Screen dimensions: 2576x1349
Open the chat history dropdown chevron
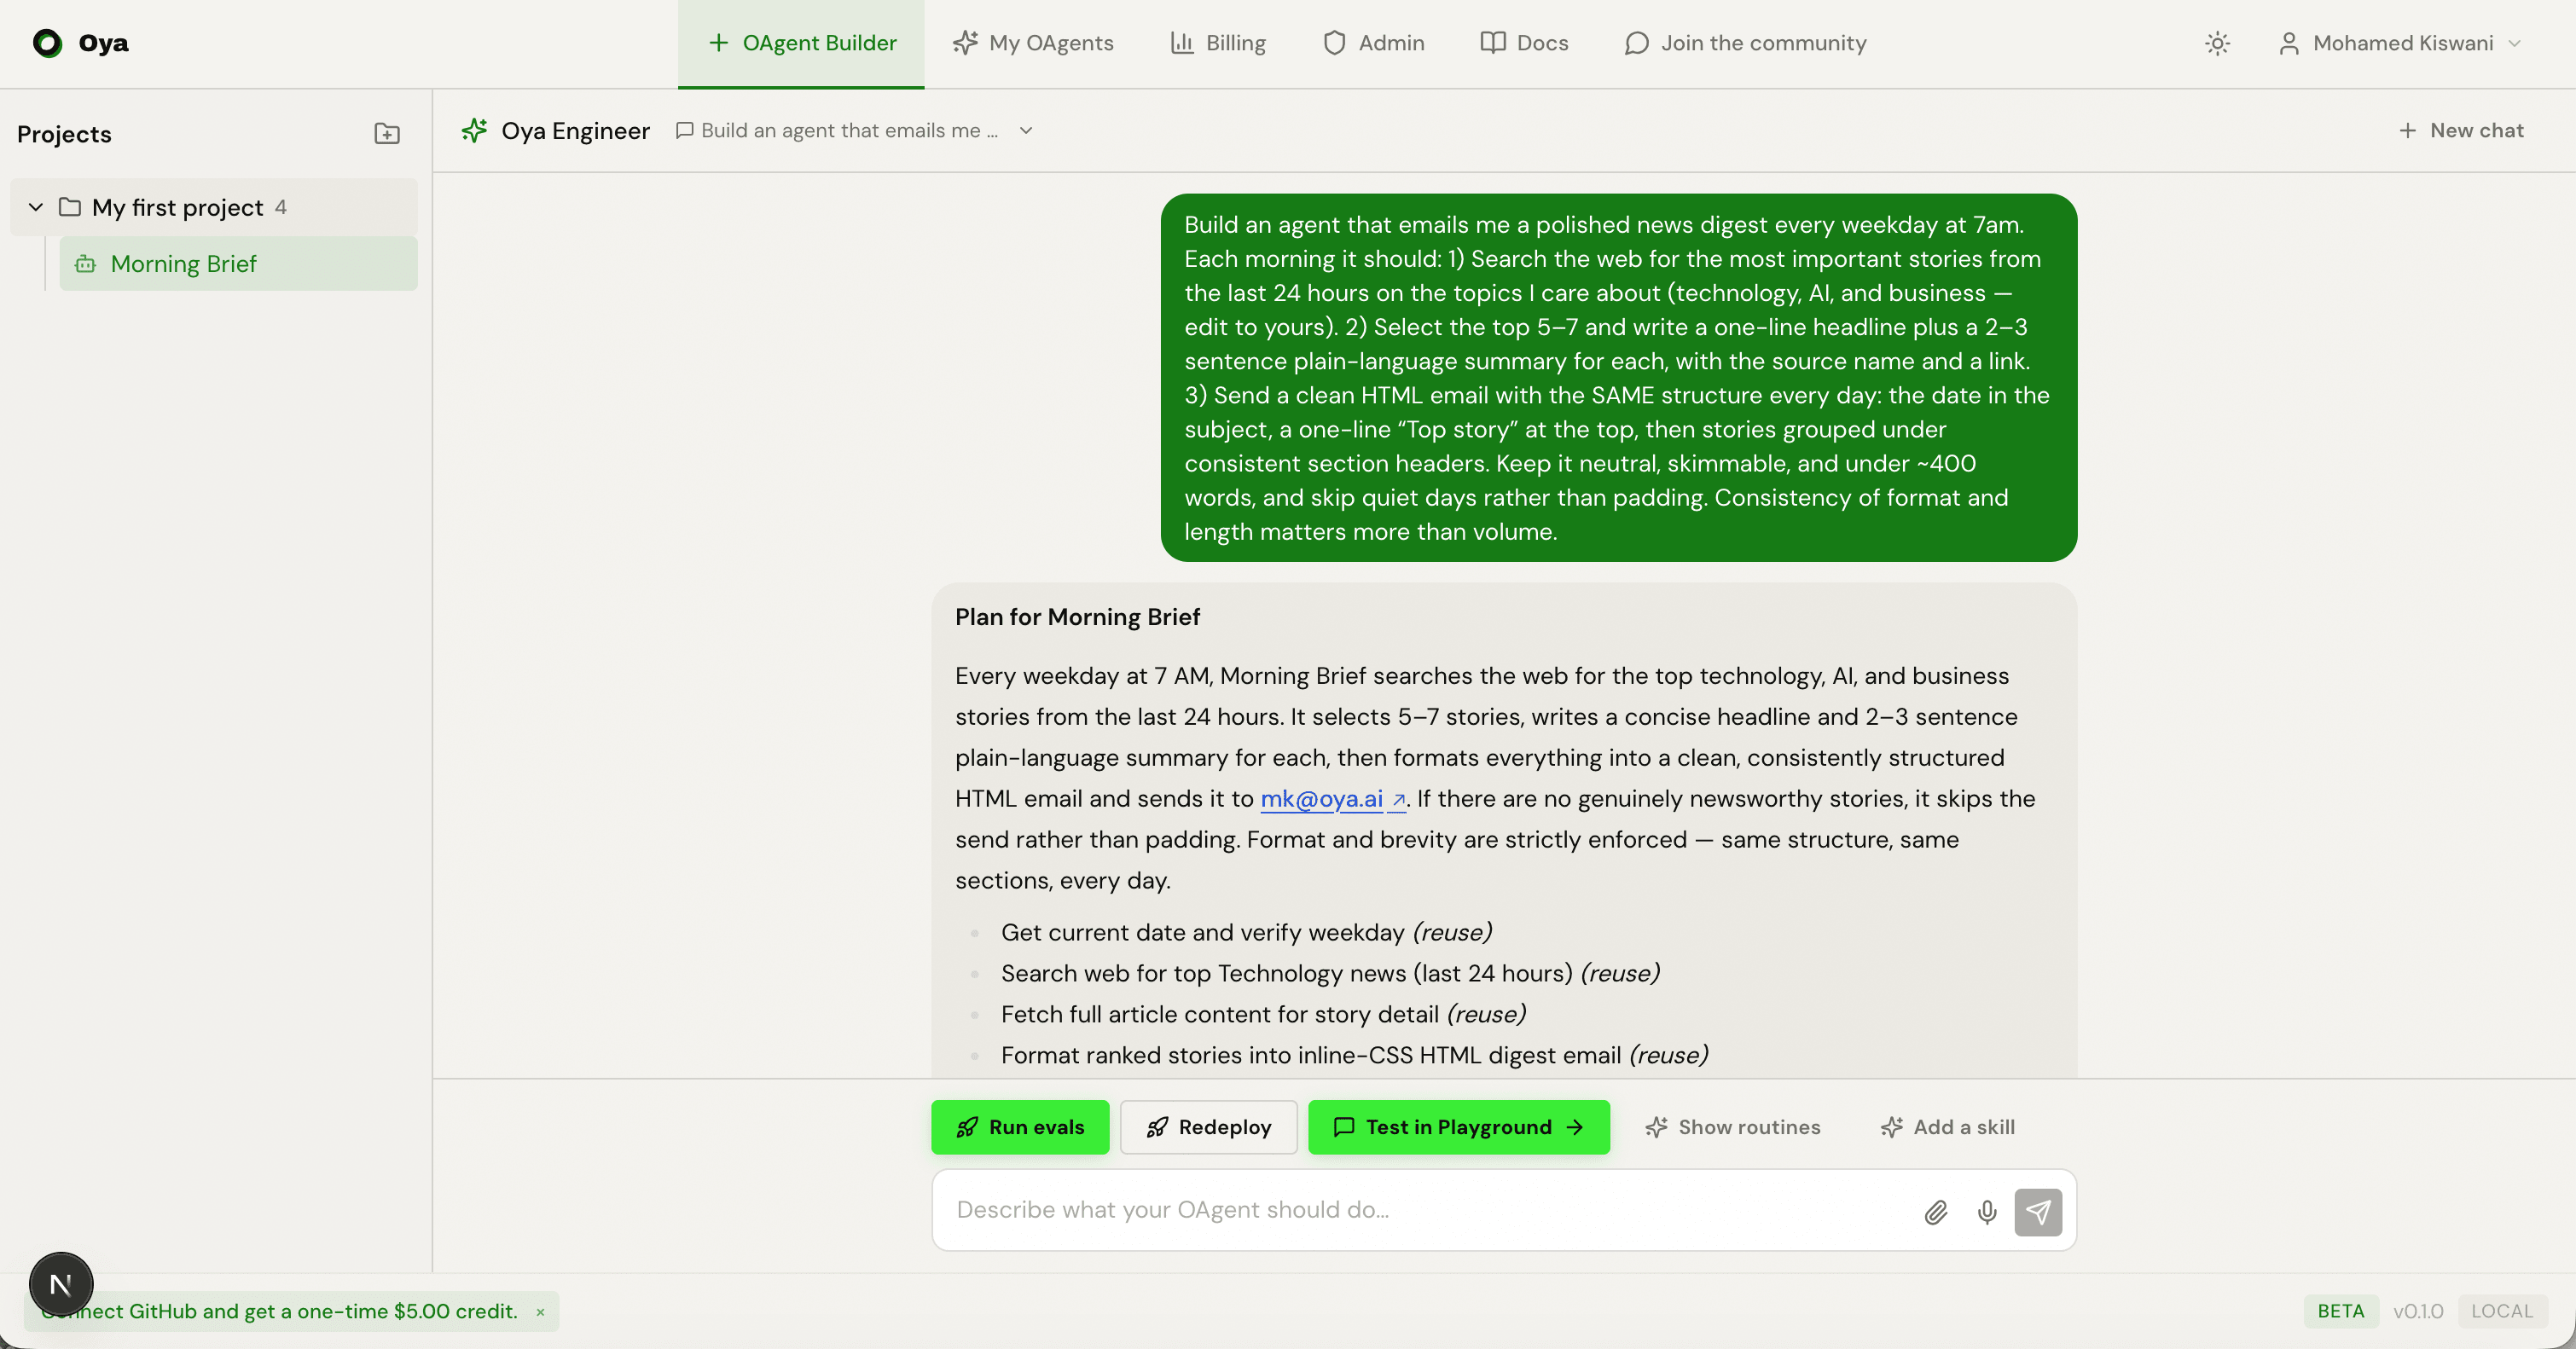coord(1026,130)
